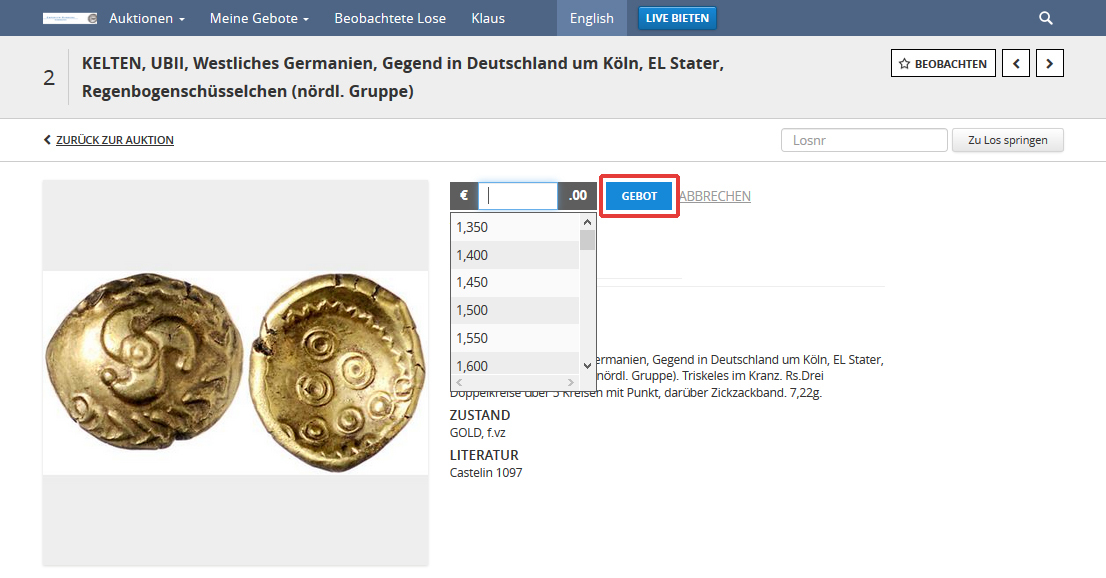Click the Beobachten star button

943,64
